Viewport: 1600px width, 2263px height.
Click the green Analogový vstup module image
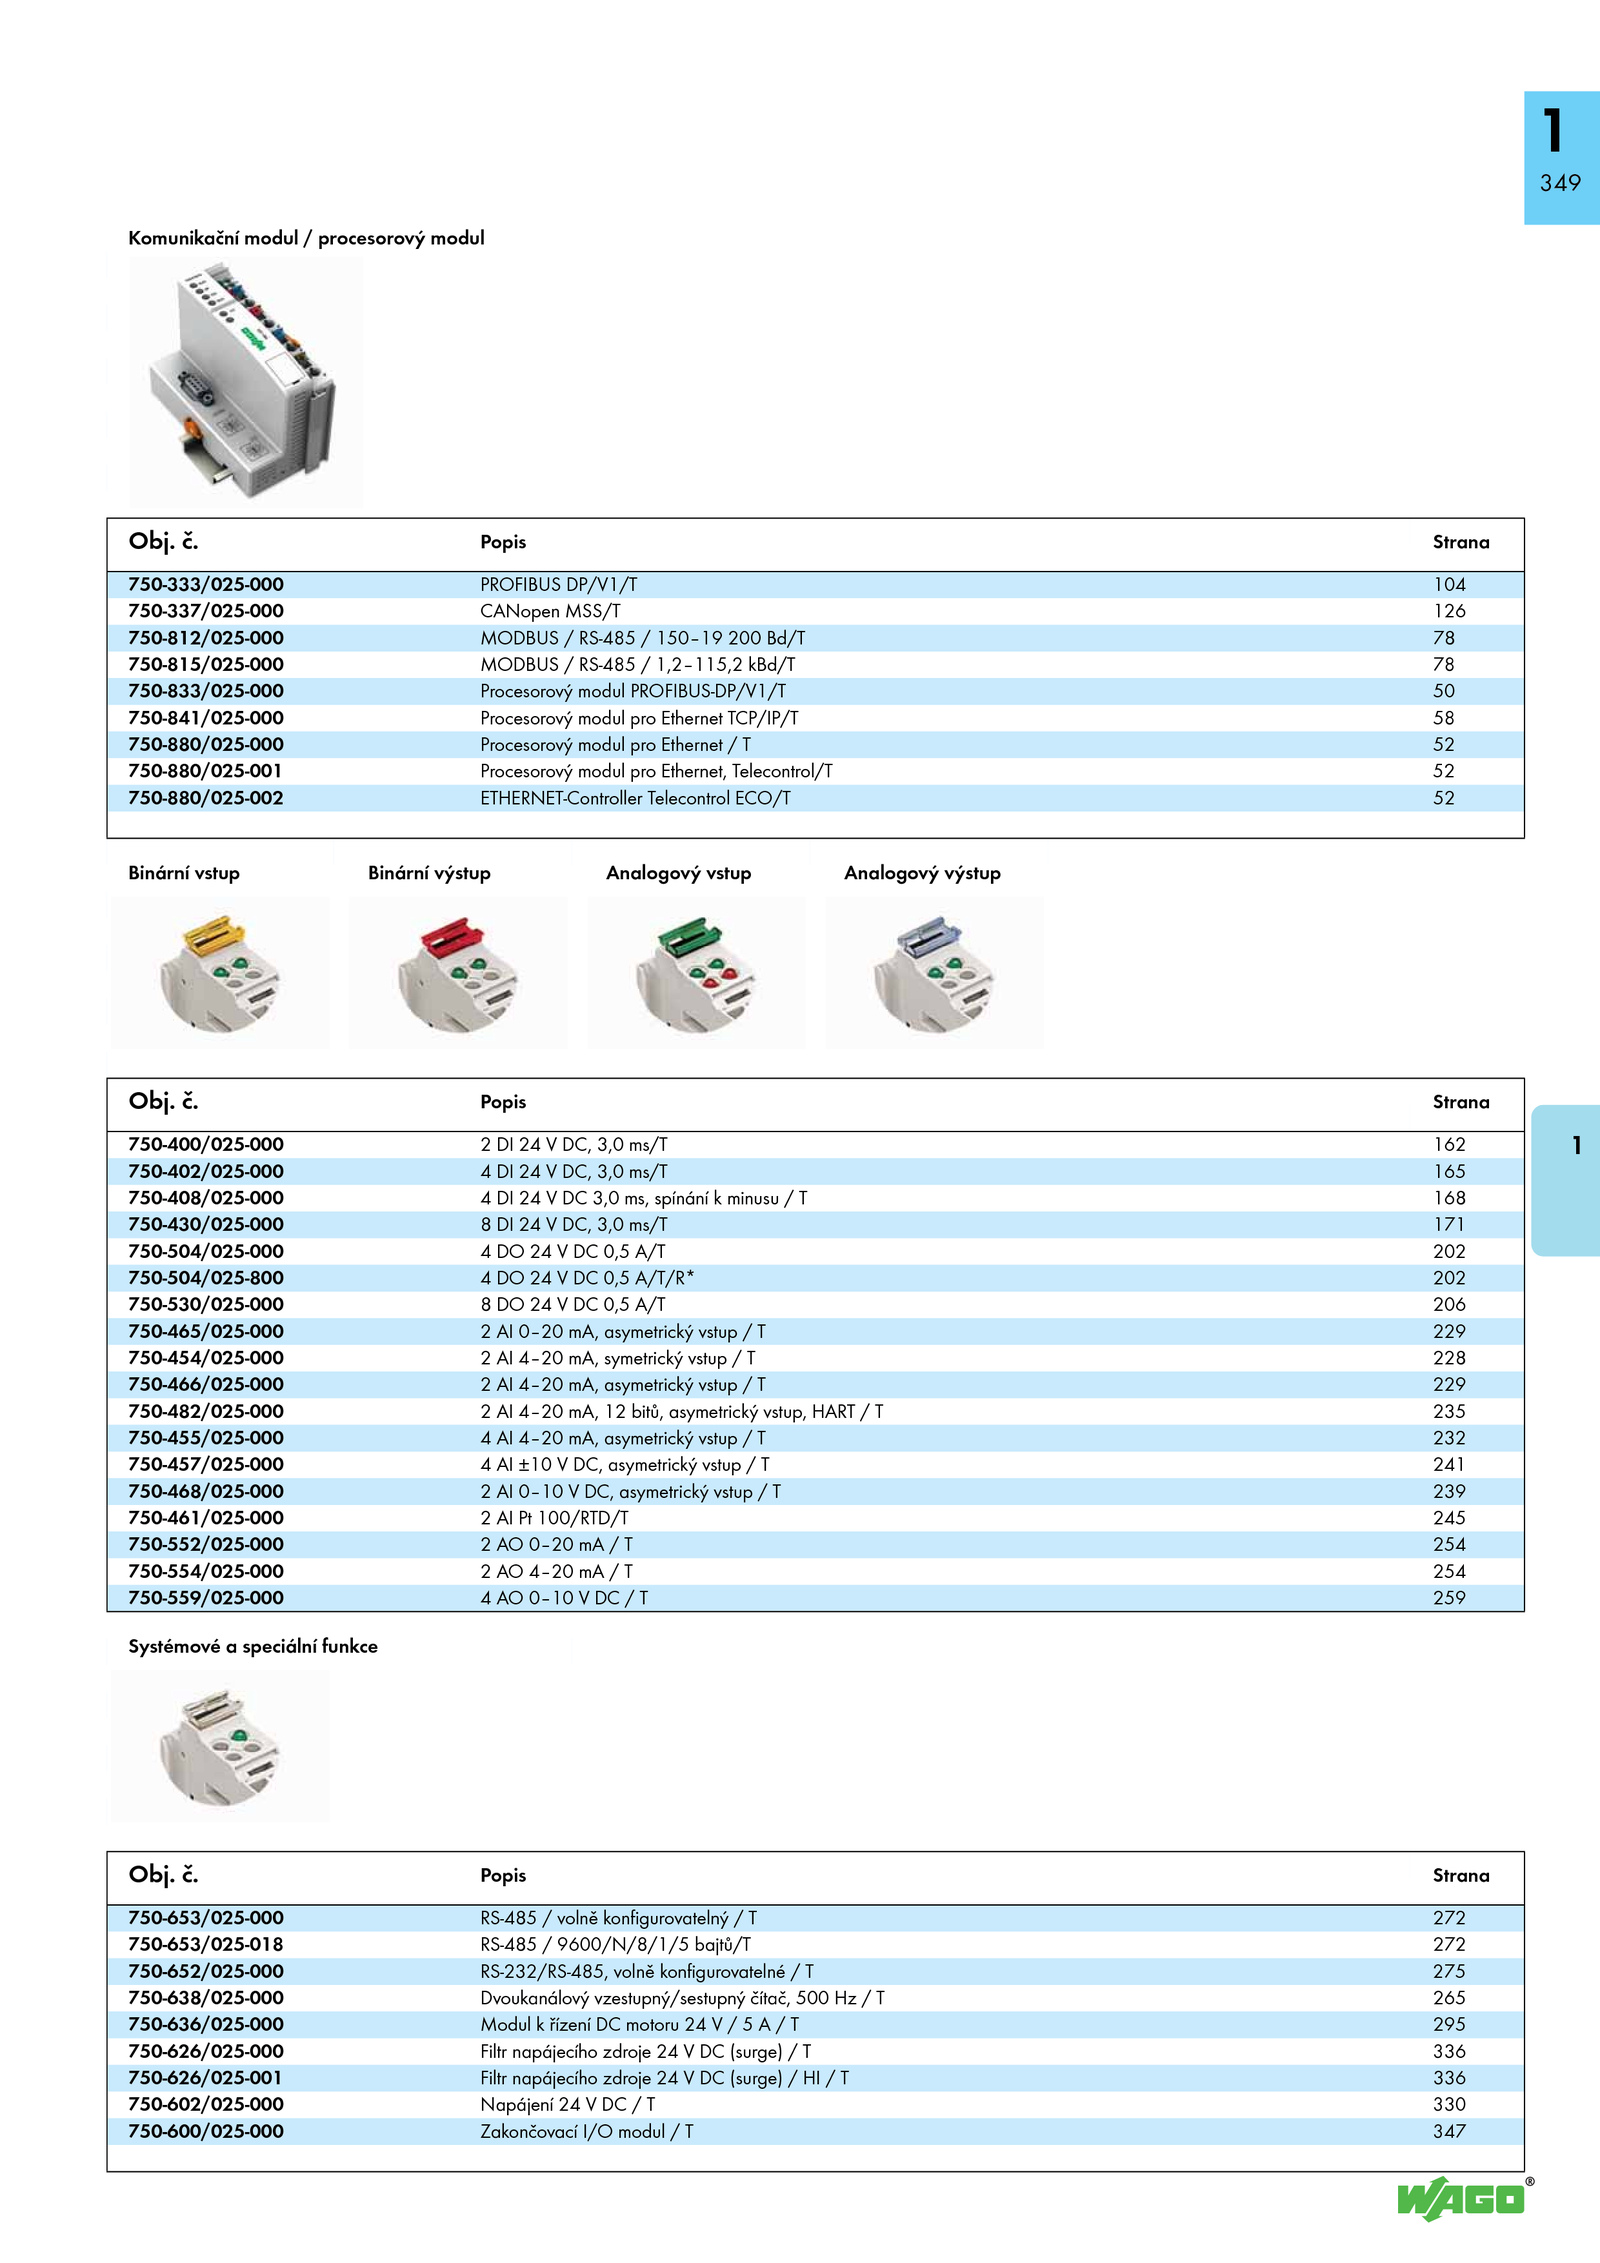pyautogui.click(x=696, y=971)
